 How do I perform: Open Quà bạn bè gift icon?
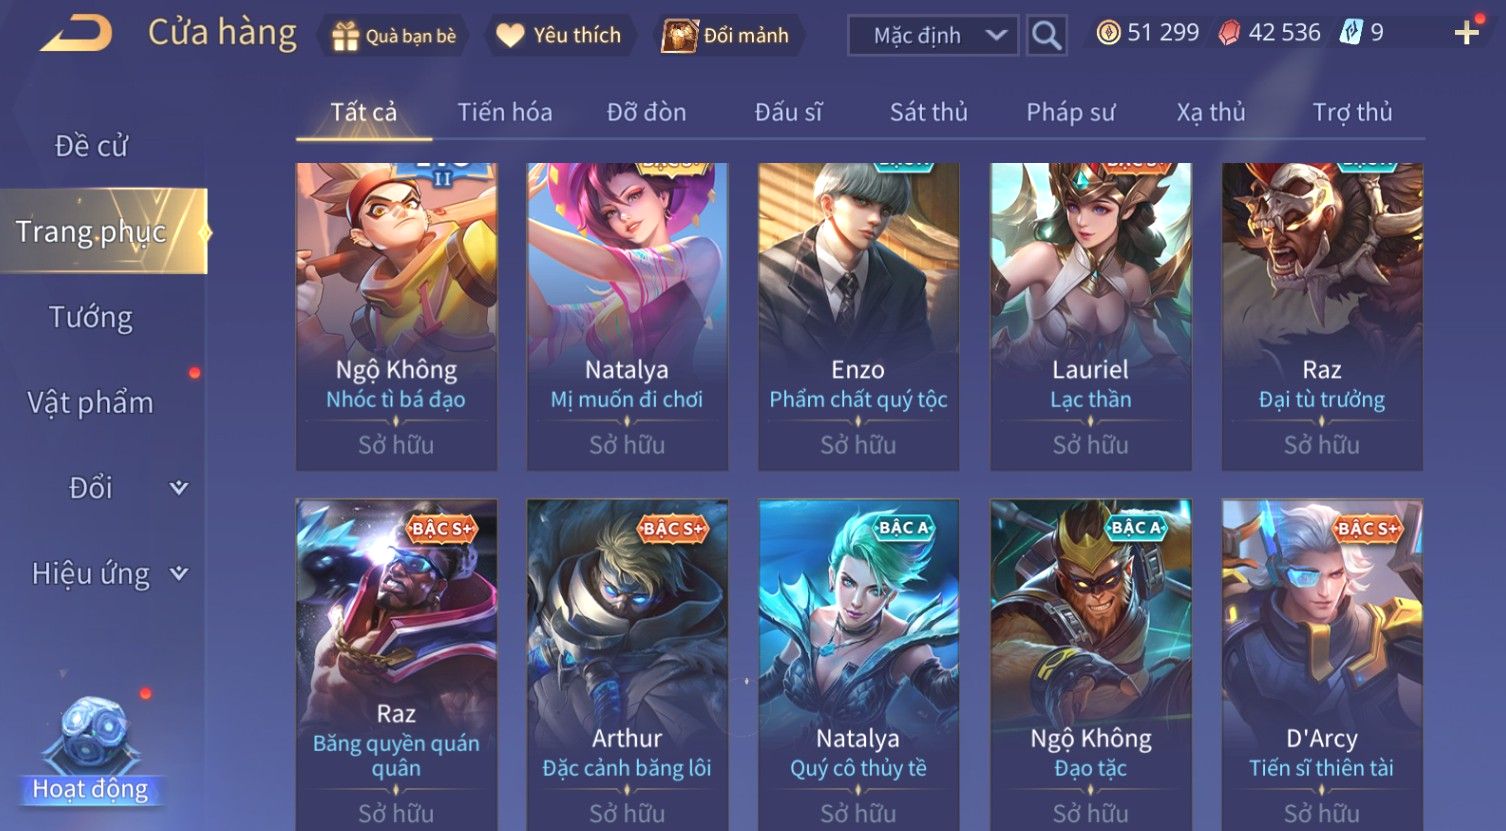345,36
